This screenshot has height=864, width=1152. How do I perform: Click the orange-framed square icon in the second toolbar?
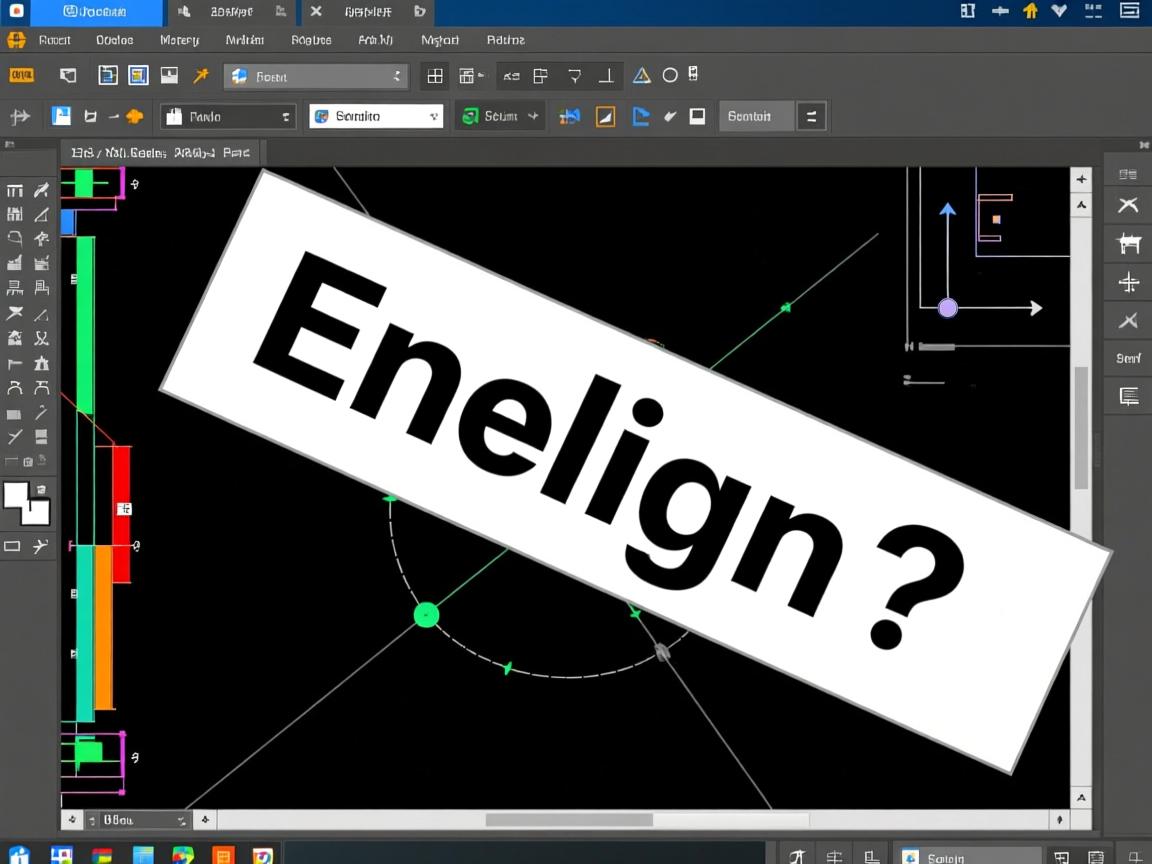coord(605,117)
